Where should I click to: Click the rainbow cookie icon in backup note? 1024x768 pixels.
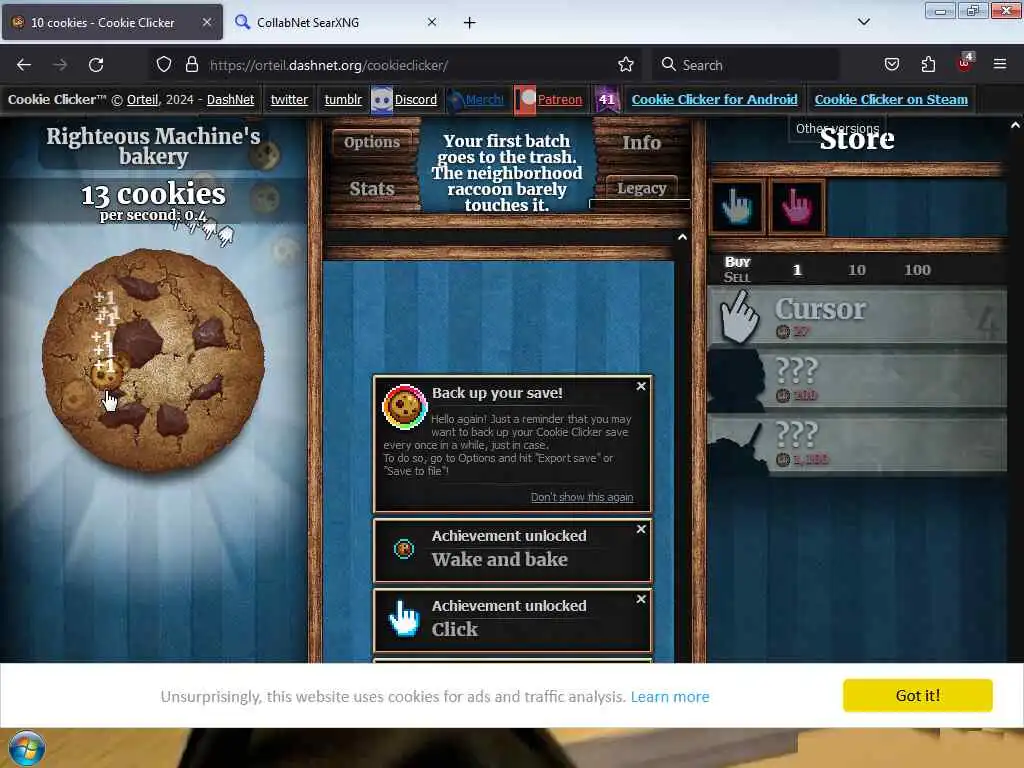coord(404,407)
